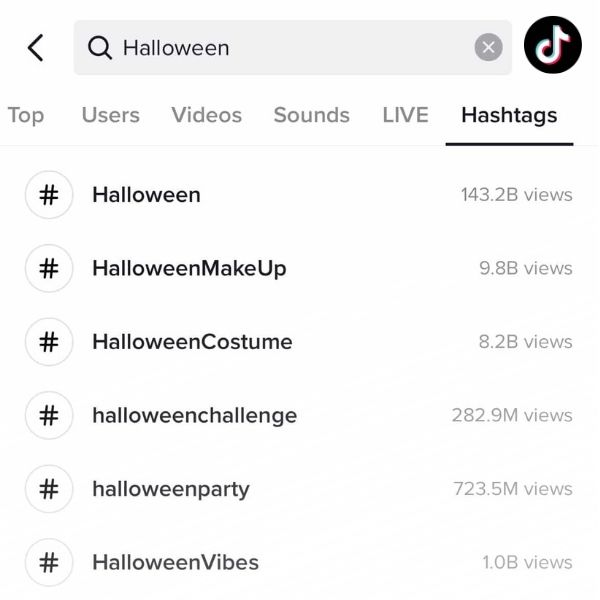
Task: Open the HalloweenMakeUp hashtag result
Action: pyautogui.click(x=299, y=268)
